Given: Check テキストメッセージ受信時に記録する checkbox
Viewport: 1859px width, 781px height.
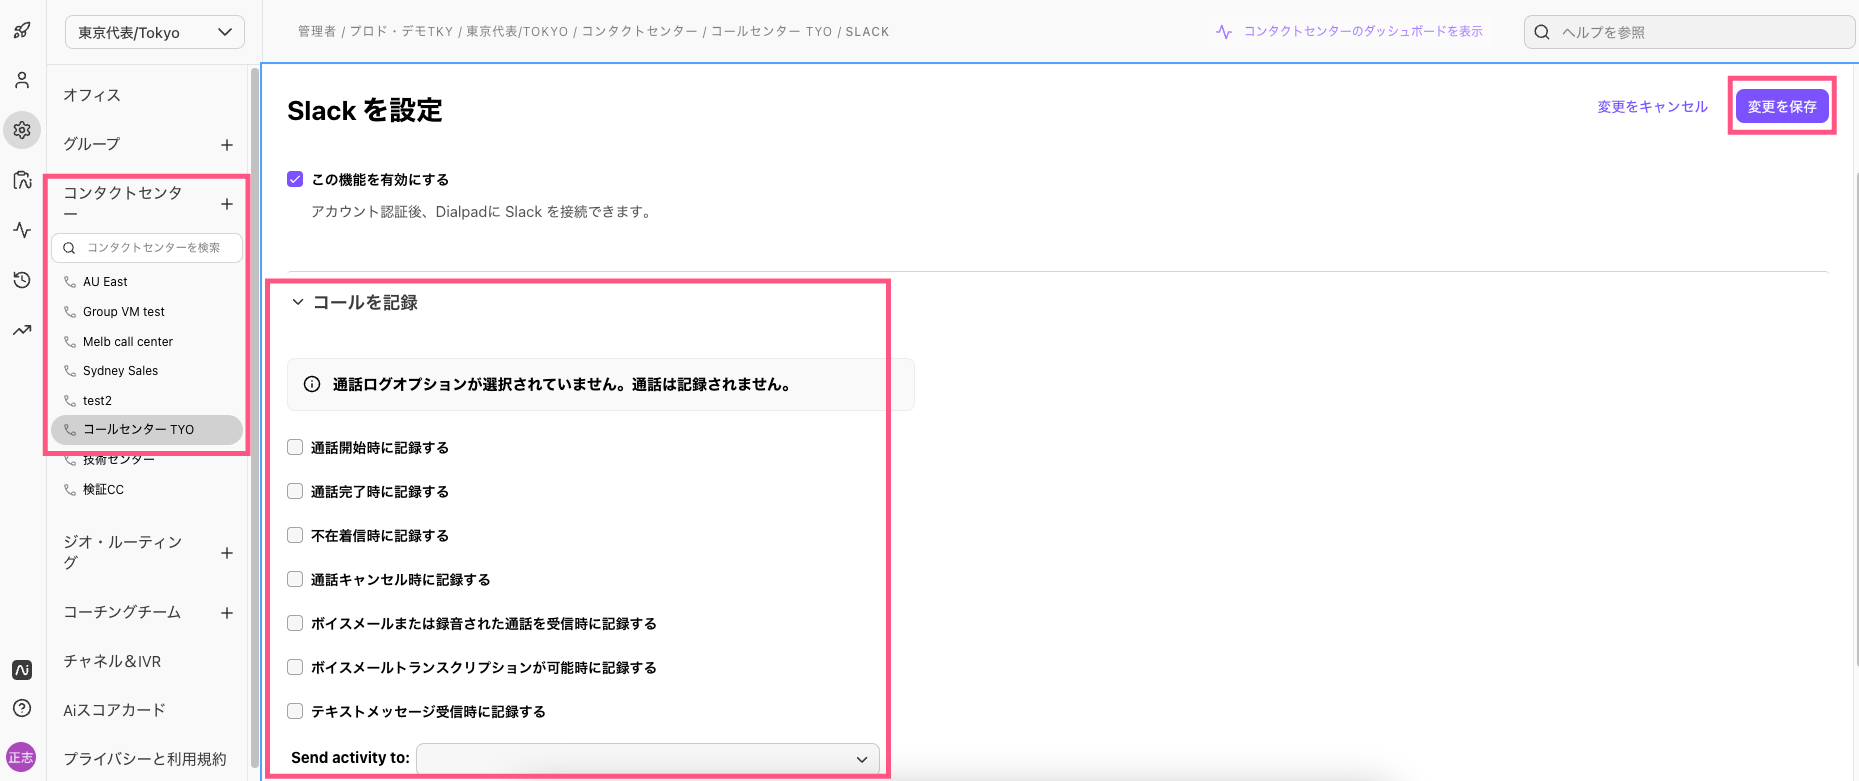Looking at the screenshot, I should (295, 711).
